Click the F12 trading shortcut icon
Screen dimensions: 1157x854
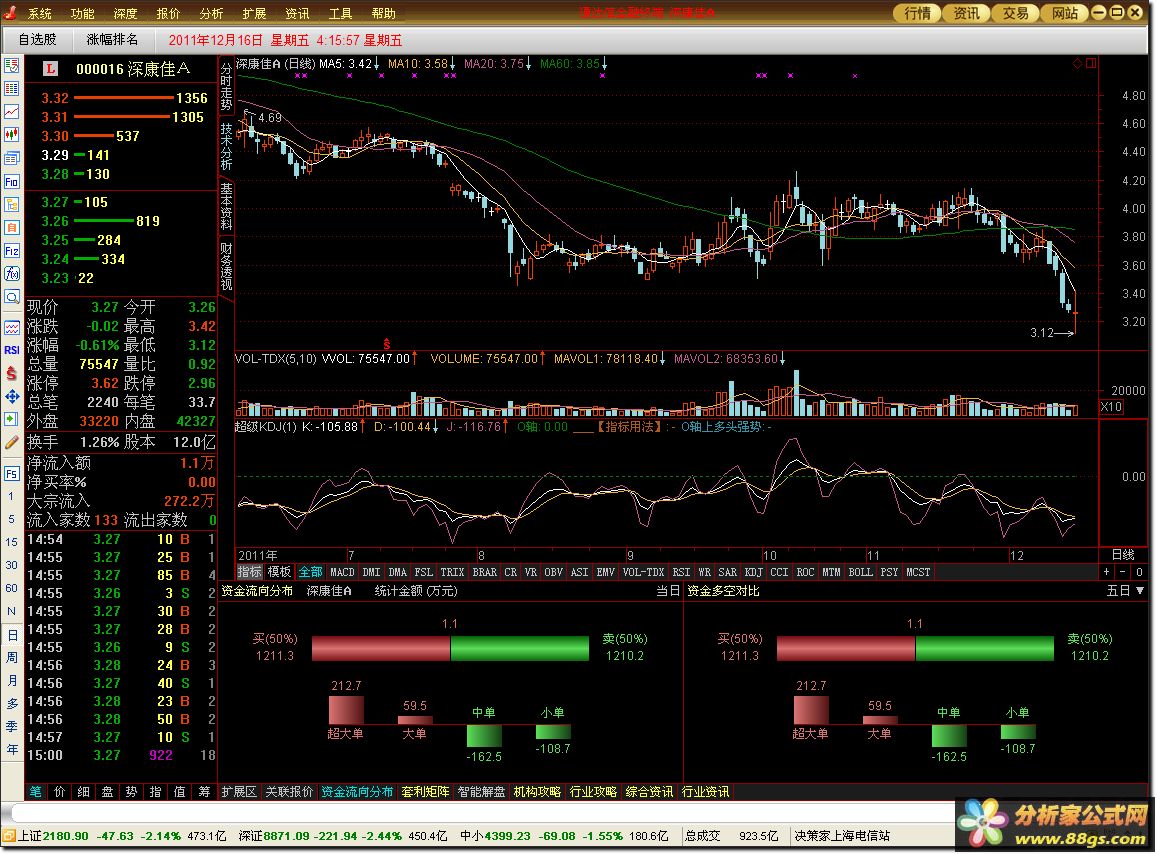click(11, 251)
